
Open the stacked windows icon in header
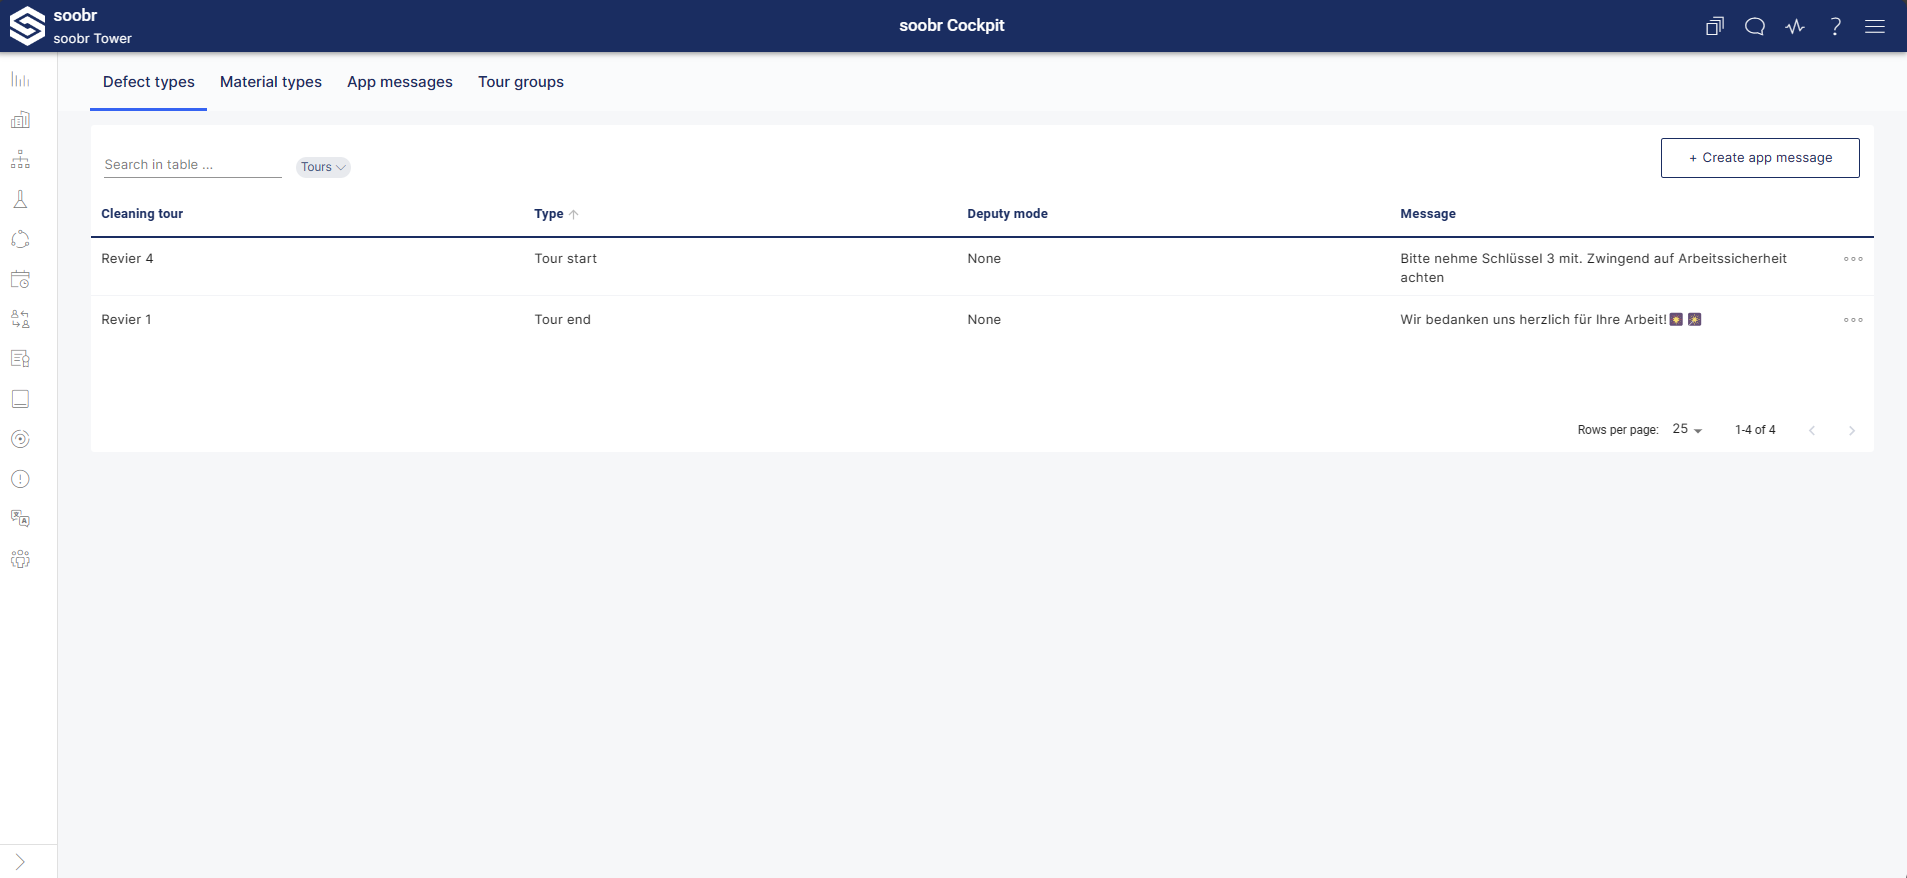pyautogui.click(x=1715, y=27)
